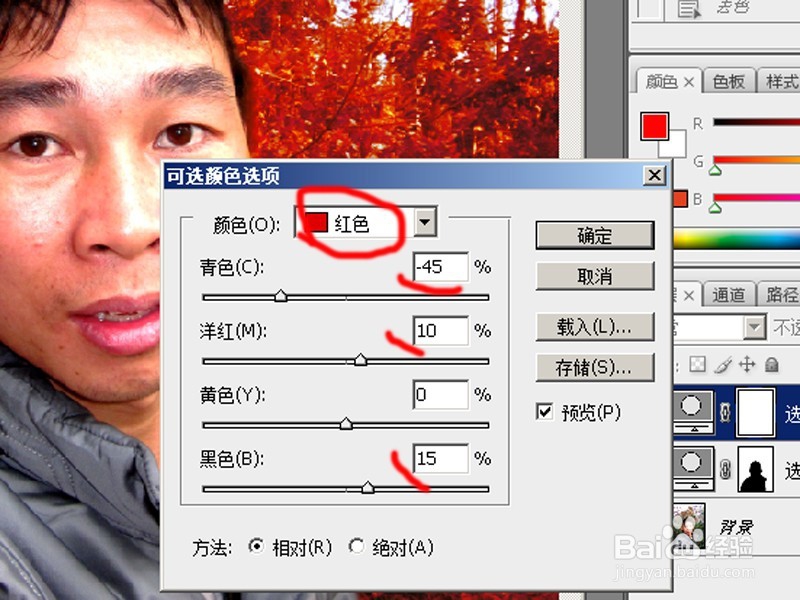
Task: Click inside the 青色(C) value field showing -45
Action: [440, 267]
